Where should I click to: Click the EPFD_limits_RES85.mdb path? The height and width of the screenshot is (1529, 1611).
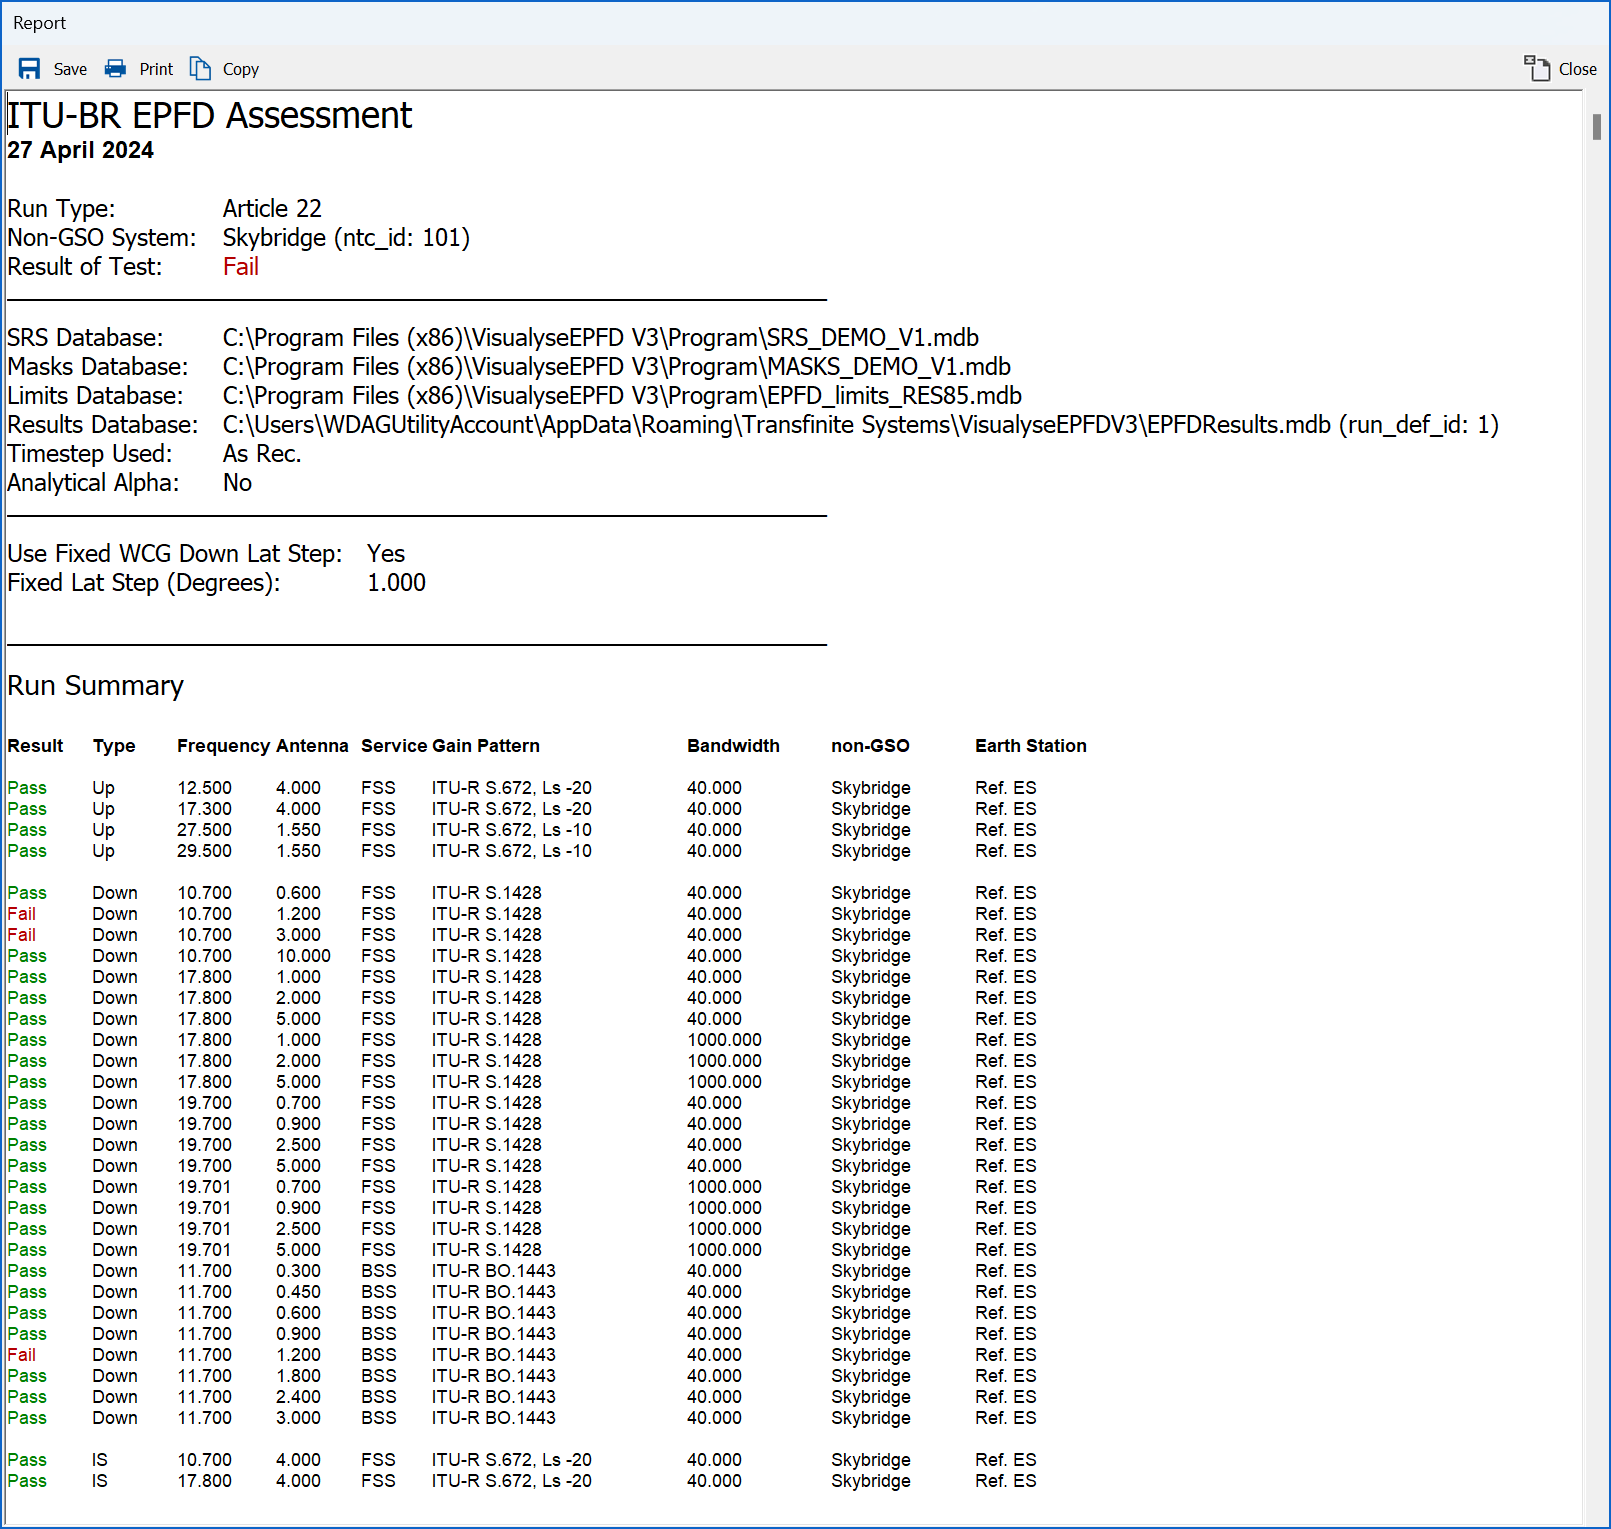point(622,396)
